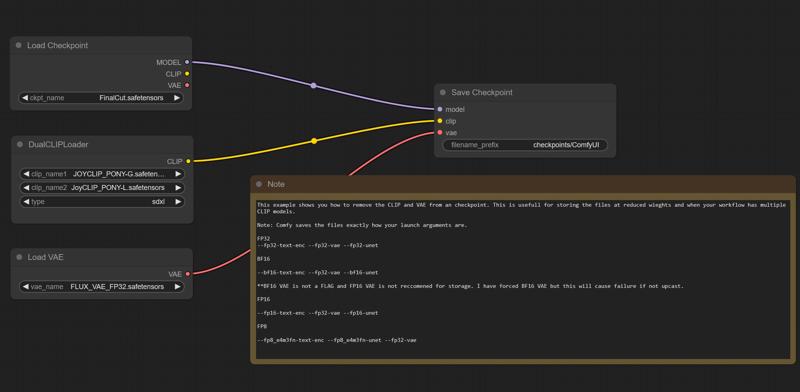Click the CLIP output socket on DualCLIPLoader
800x392 pixels.
[x=188, y=161]
